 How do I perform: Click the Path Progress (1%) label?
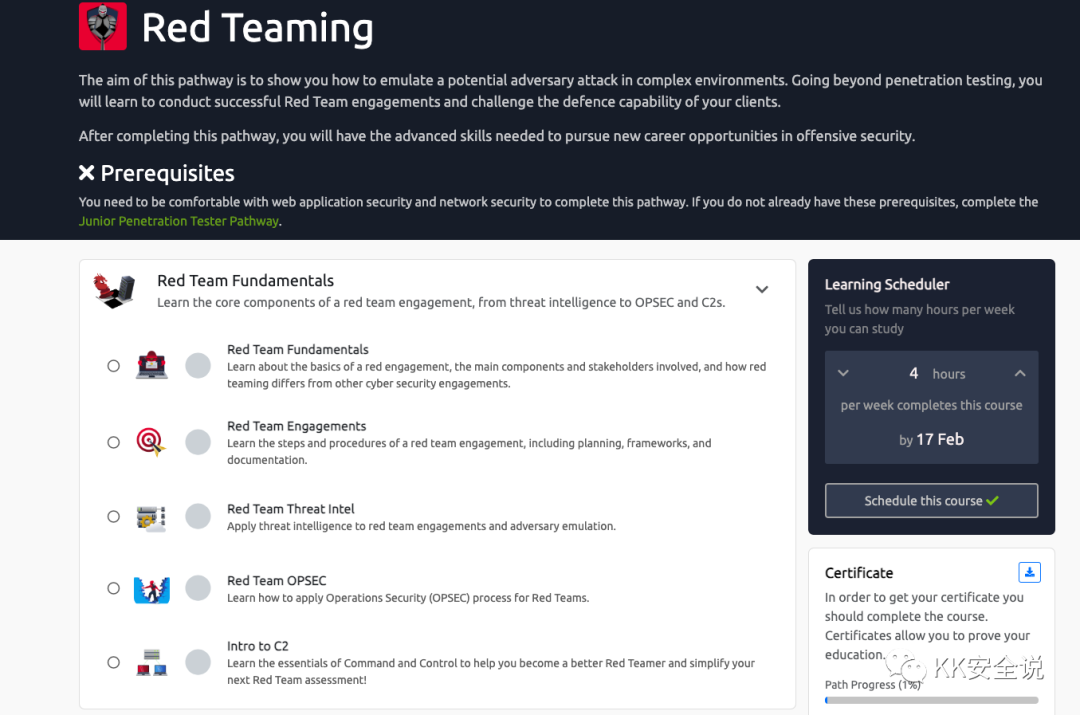tap(873, 685)
